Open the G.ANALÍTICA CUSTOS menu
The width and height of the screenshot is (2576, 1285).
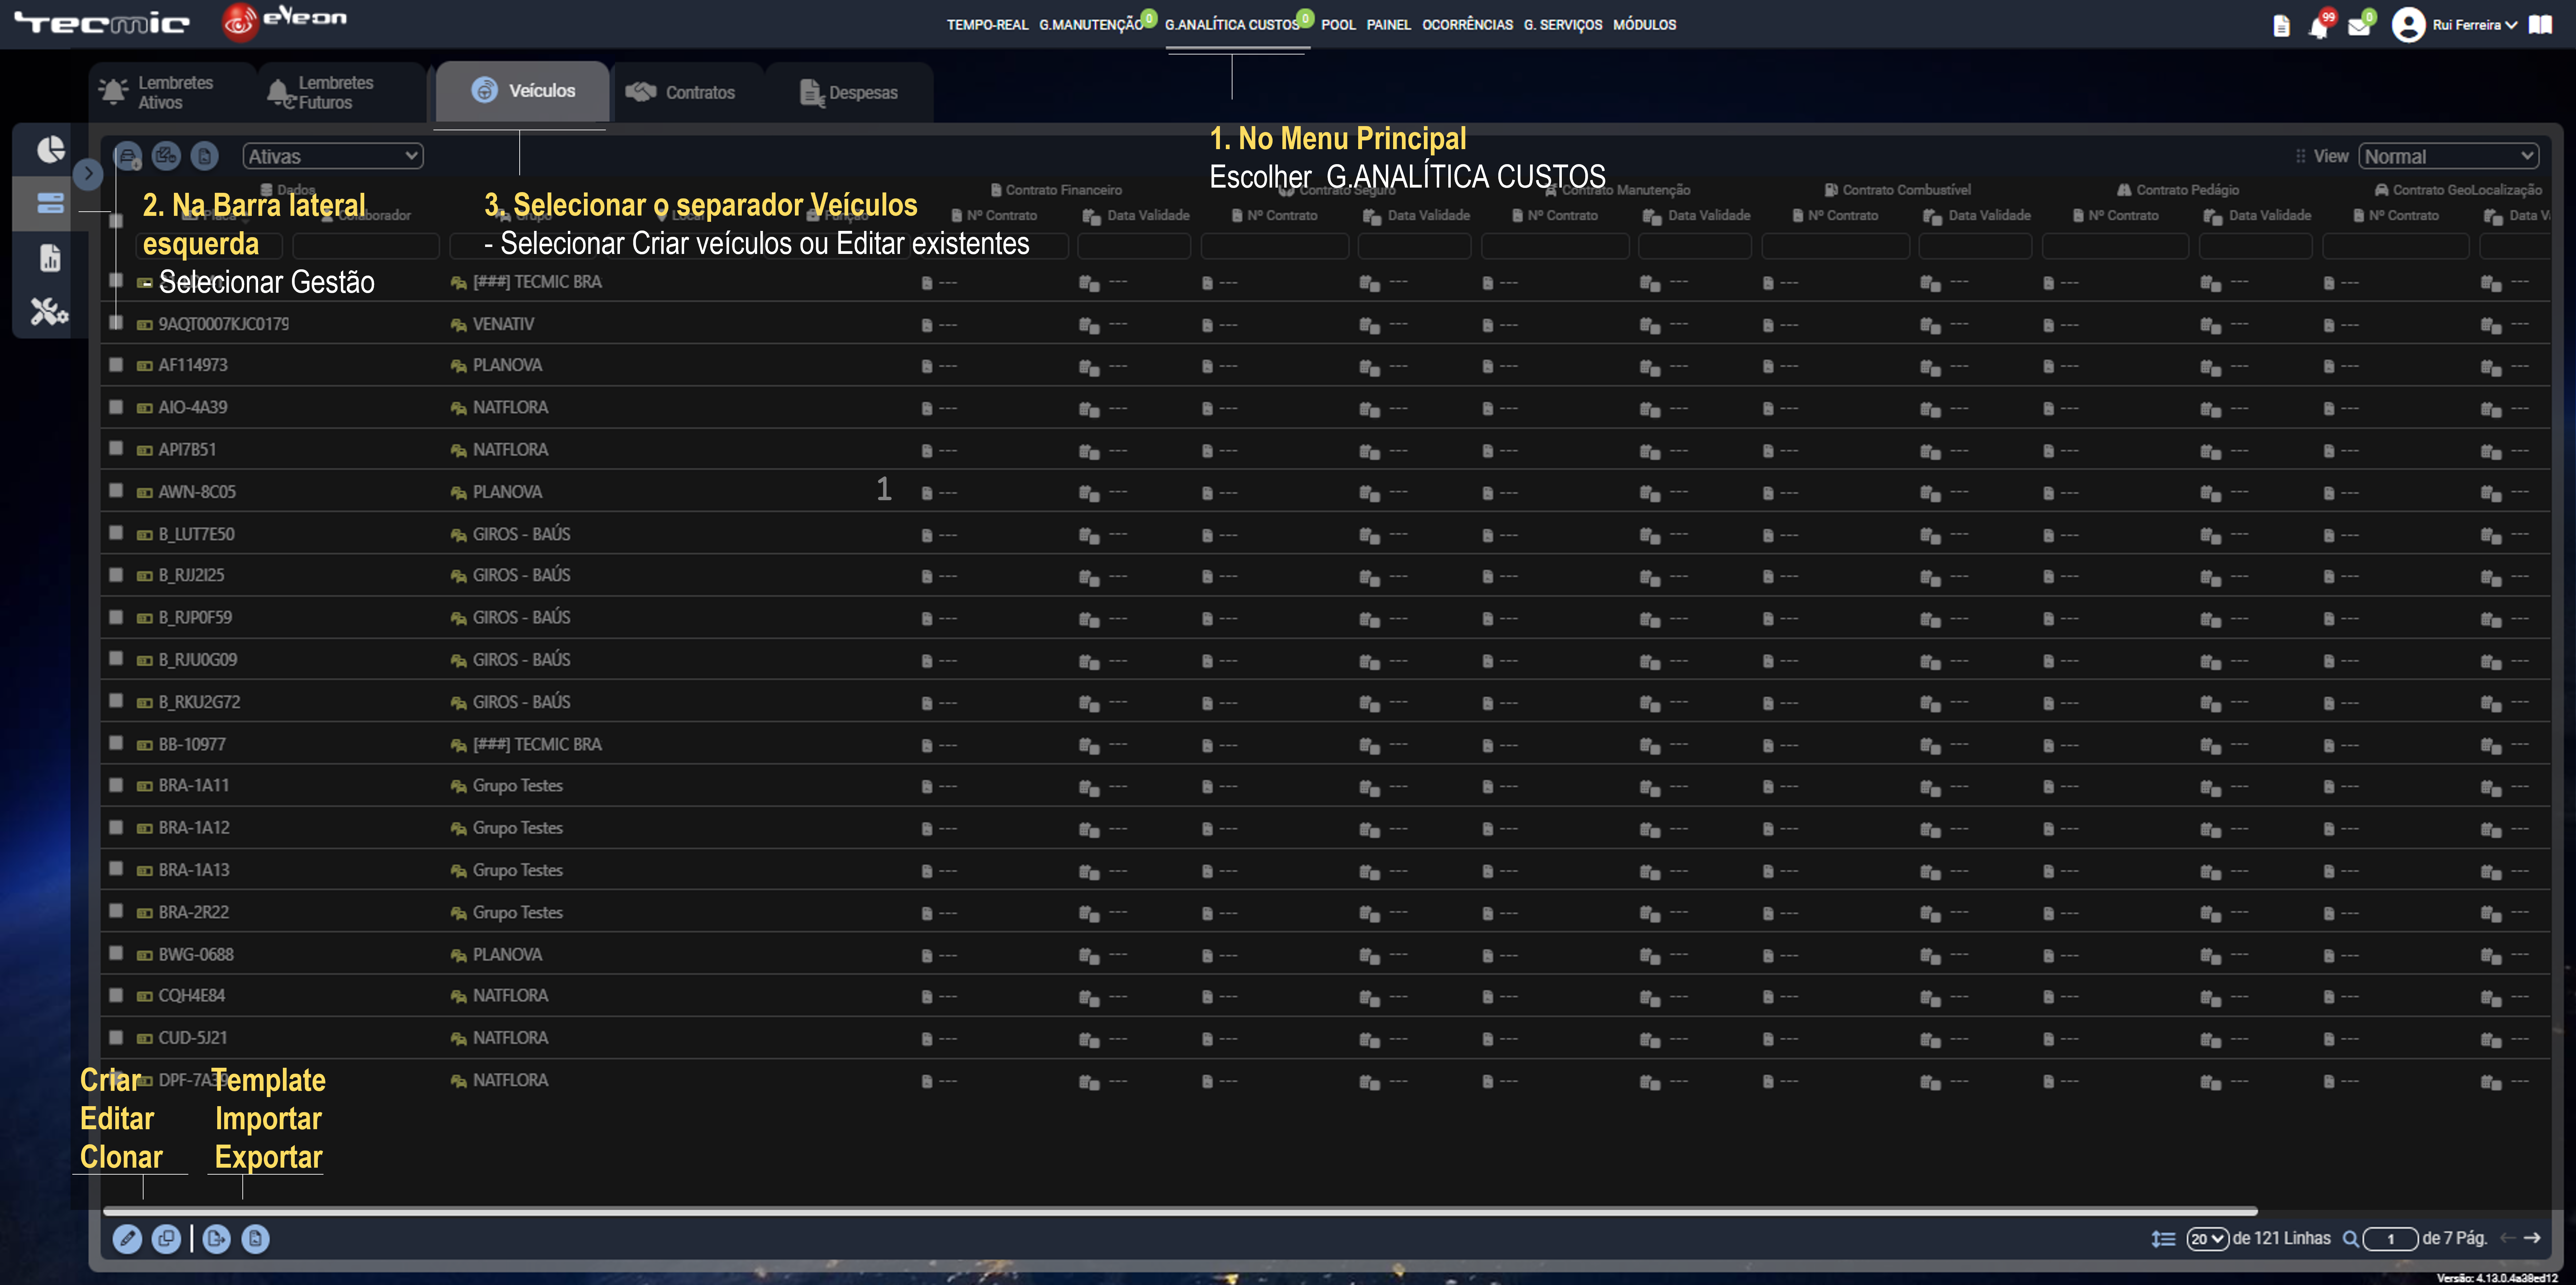(x=1232, y=25)
